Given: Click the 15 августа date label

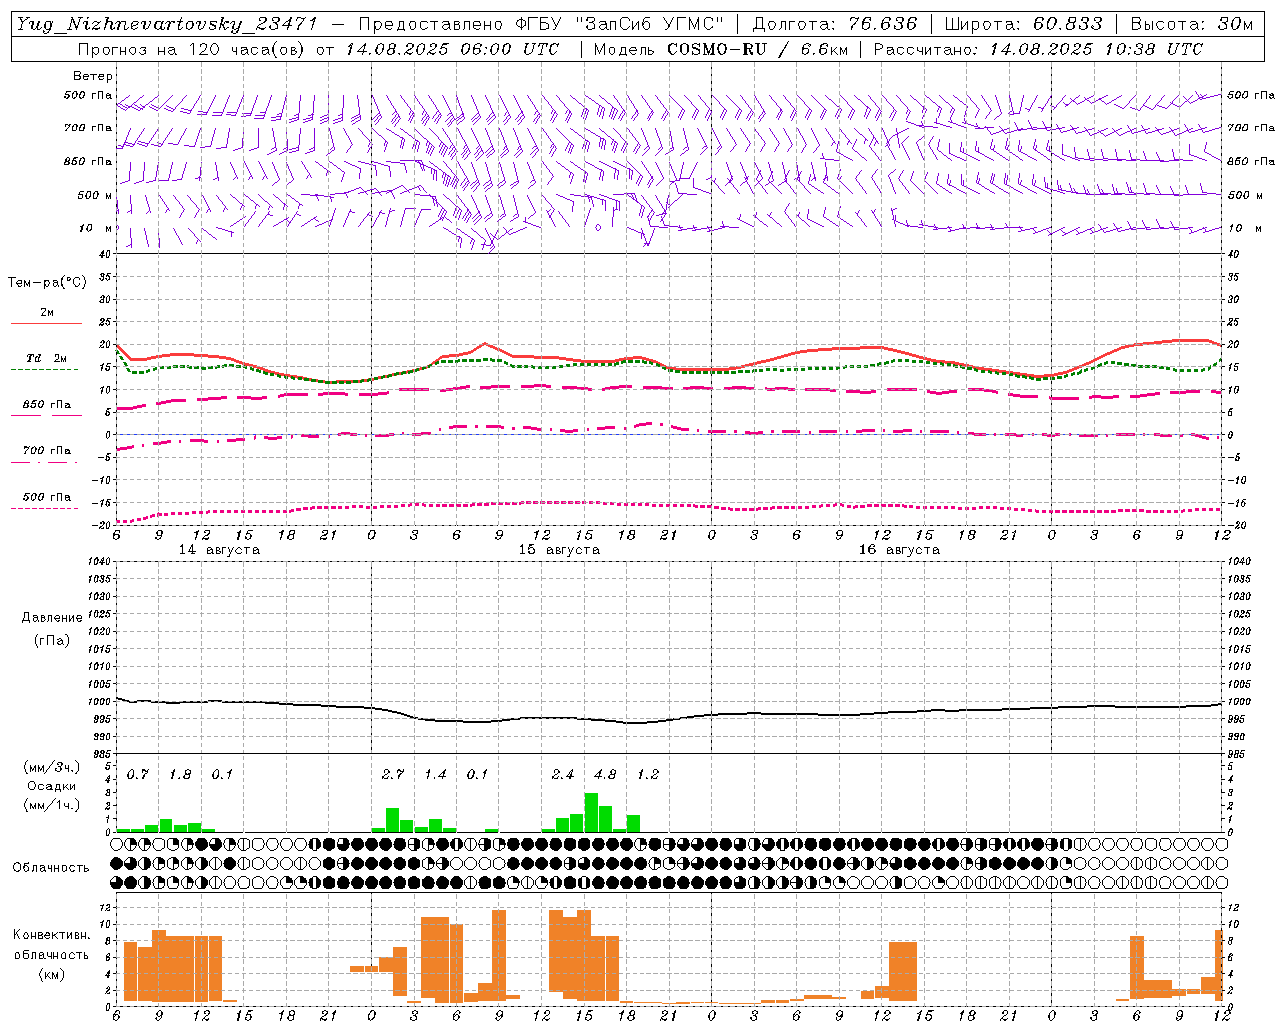Looking at the screenshot, I should [x=559, y=550].
